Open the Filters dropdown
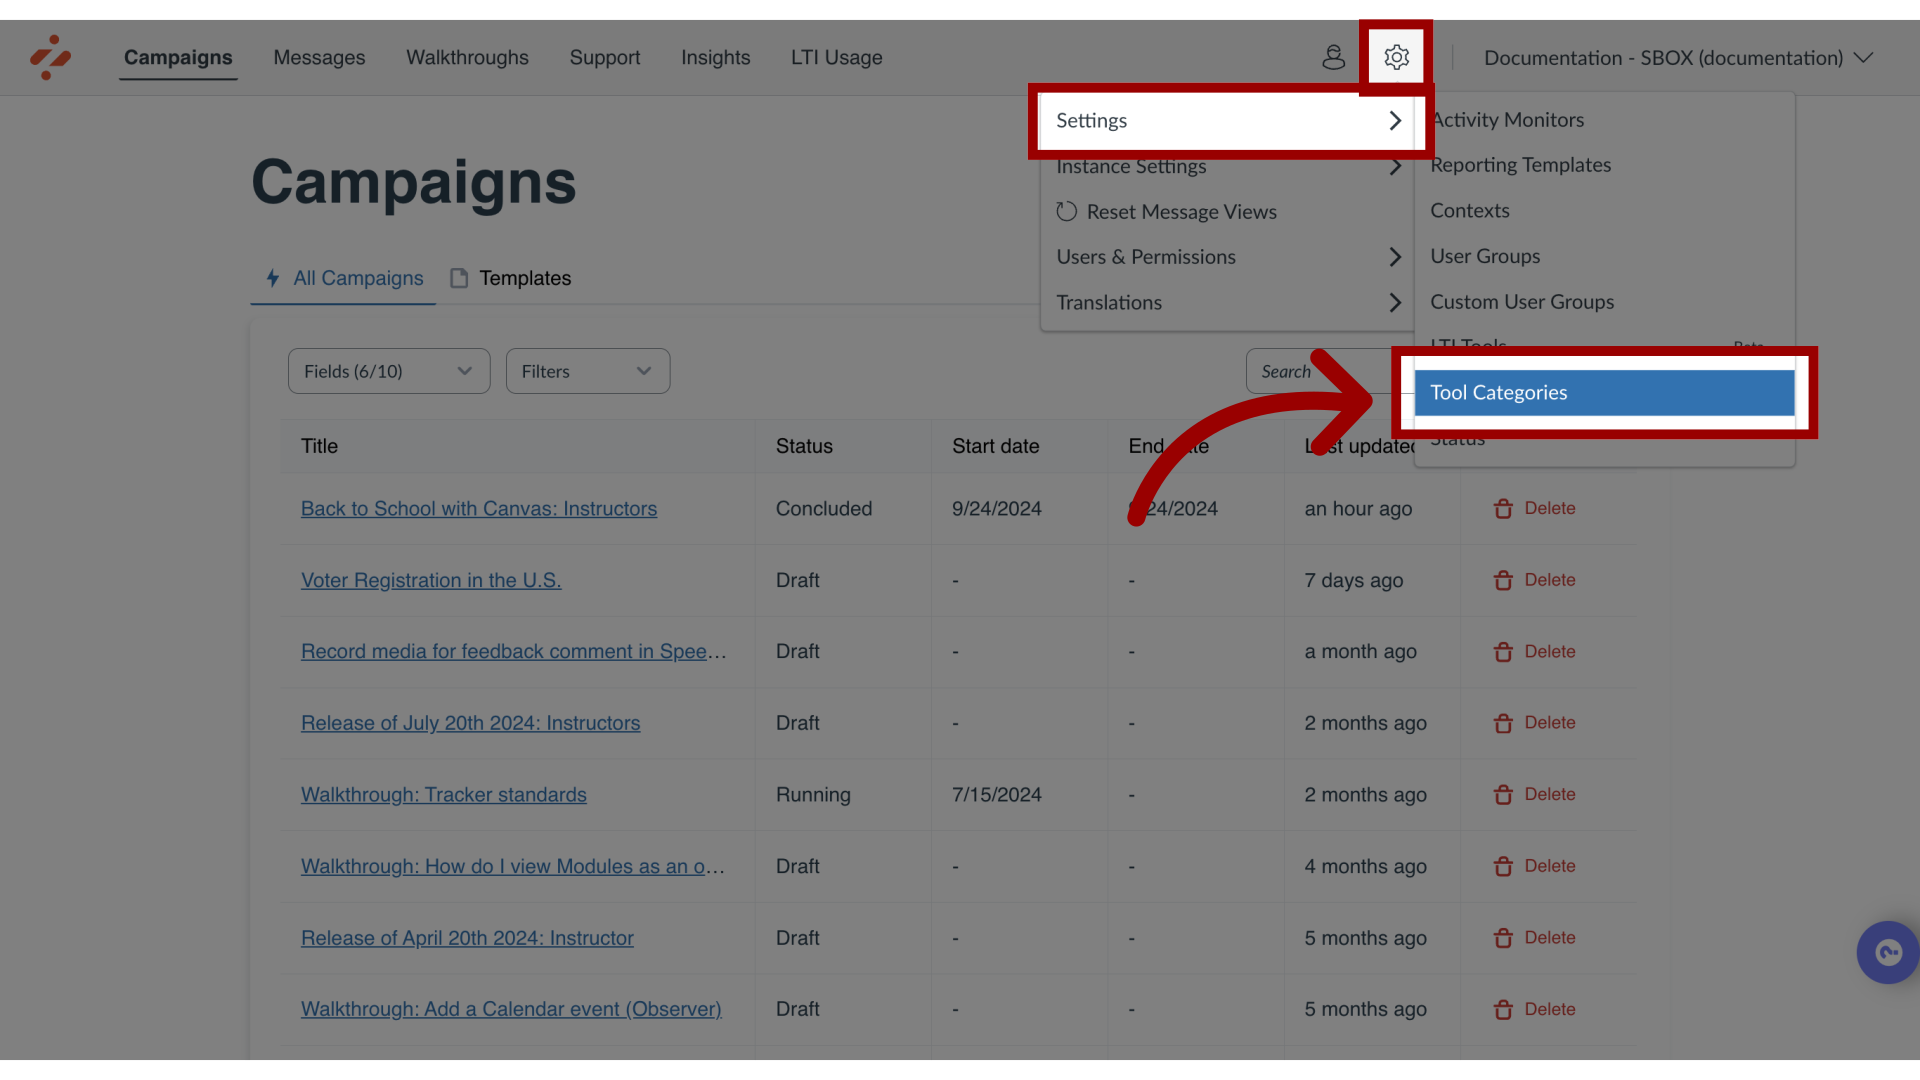This screenshot has width=1920, height=1080. point(588,371)
